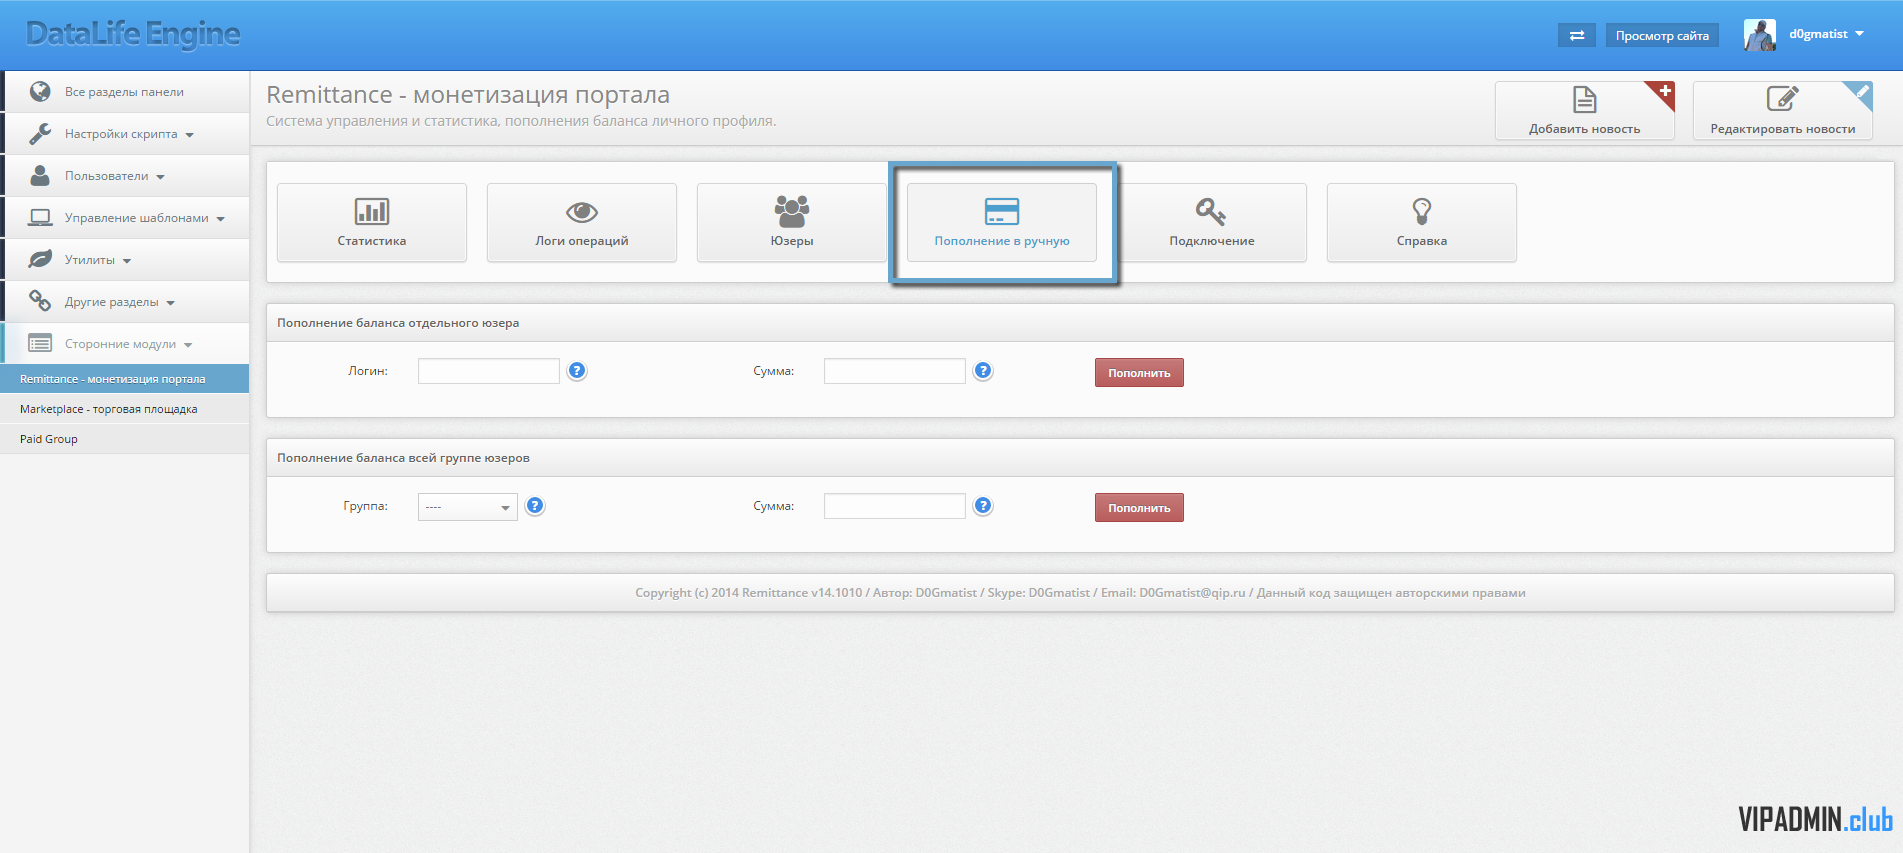Click the Редактировать новости pencil icon
The width and height of the screenshot is (1903, 853).
(x=1782, y=99)
